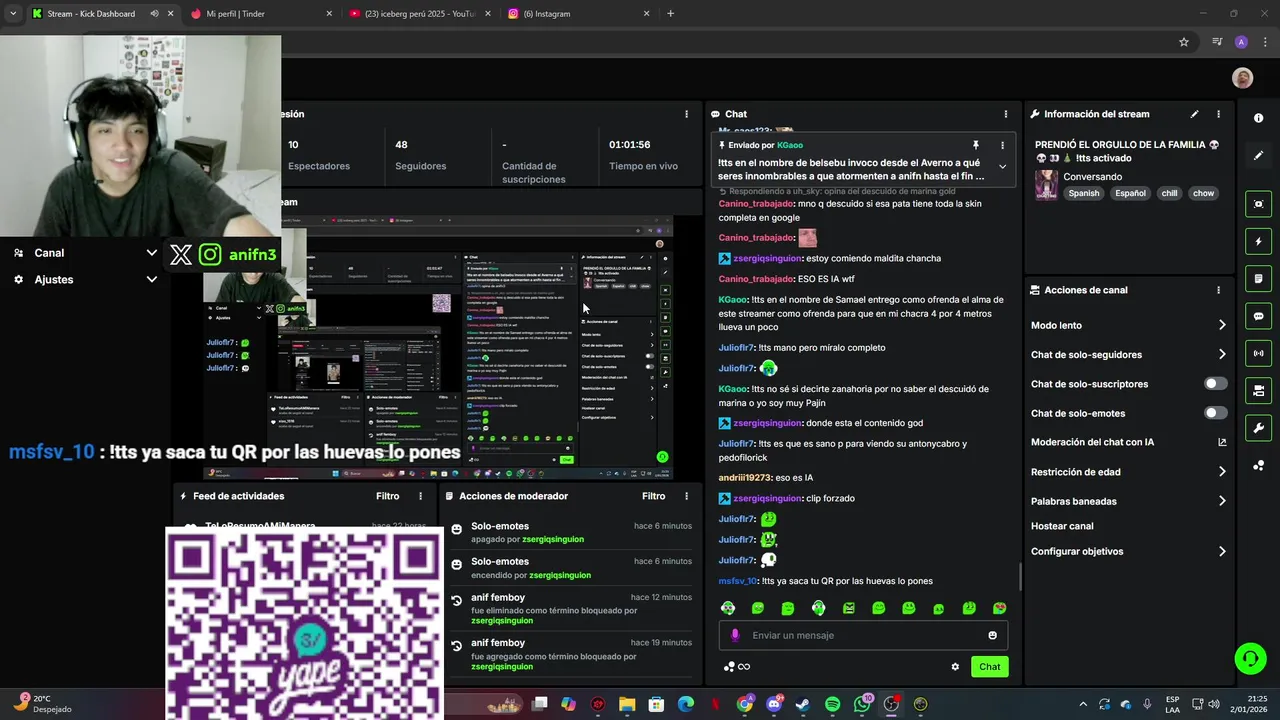
Task: Expand Modo lento options
Action: (x=1222, y=325)
